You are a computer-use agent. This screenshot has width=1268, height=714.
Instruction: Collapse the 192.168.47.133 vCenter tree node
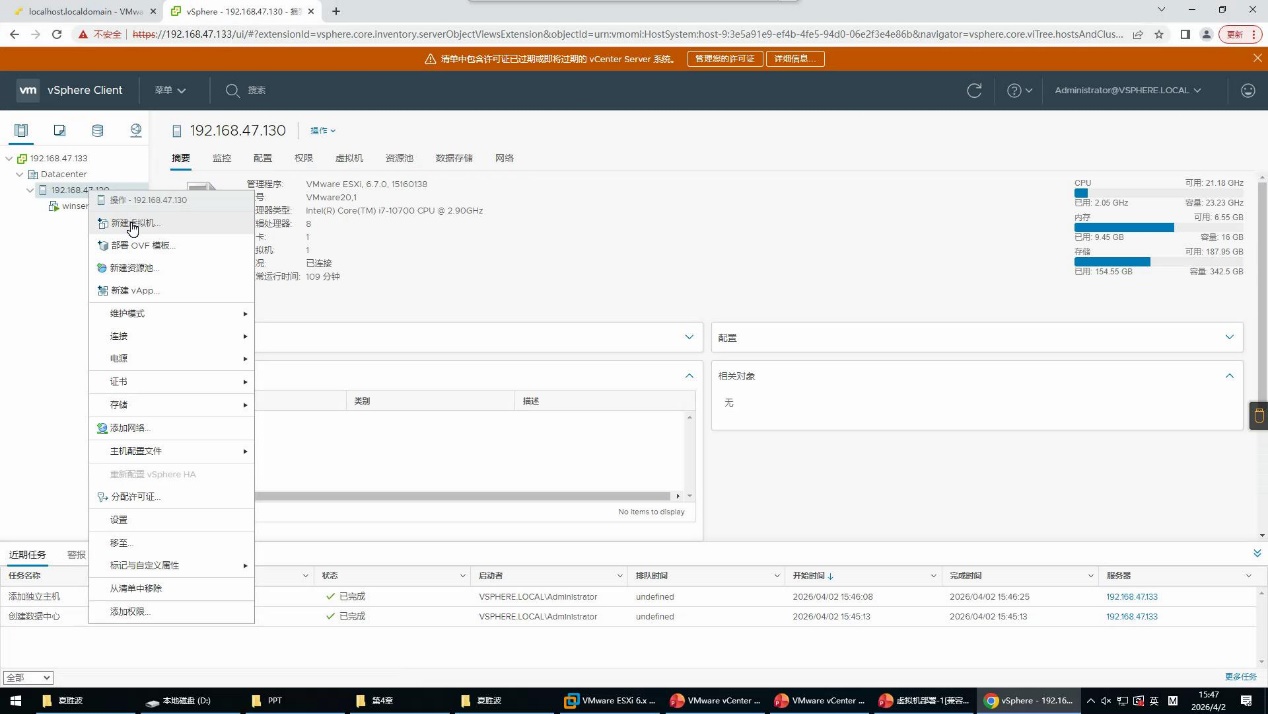pyautogui.click(x=9, y=158)
